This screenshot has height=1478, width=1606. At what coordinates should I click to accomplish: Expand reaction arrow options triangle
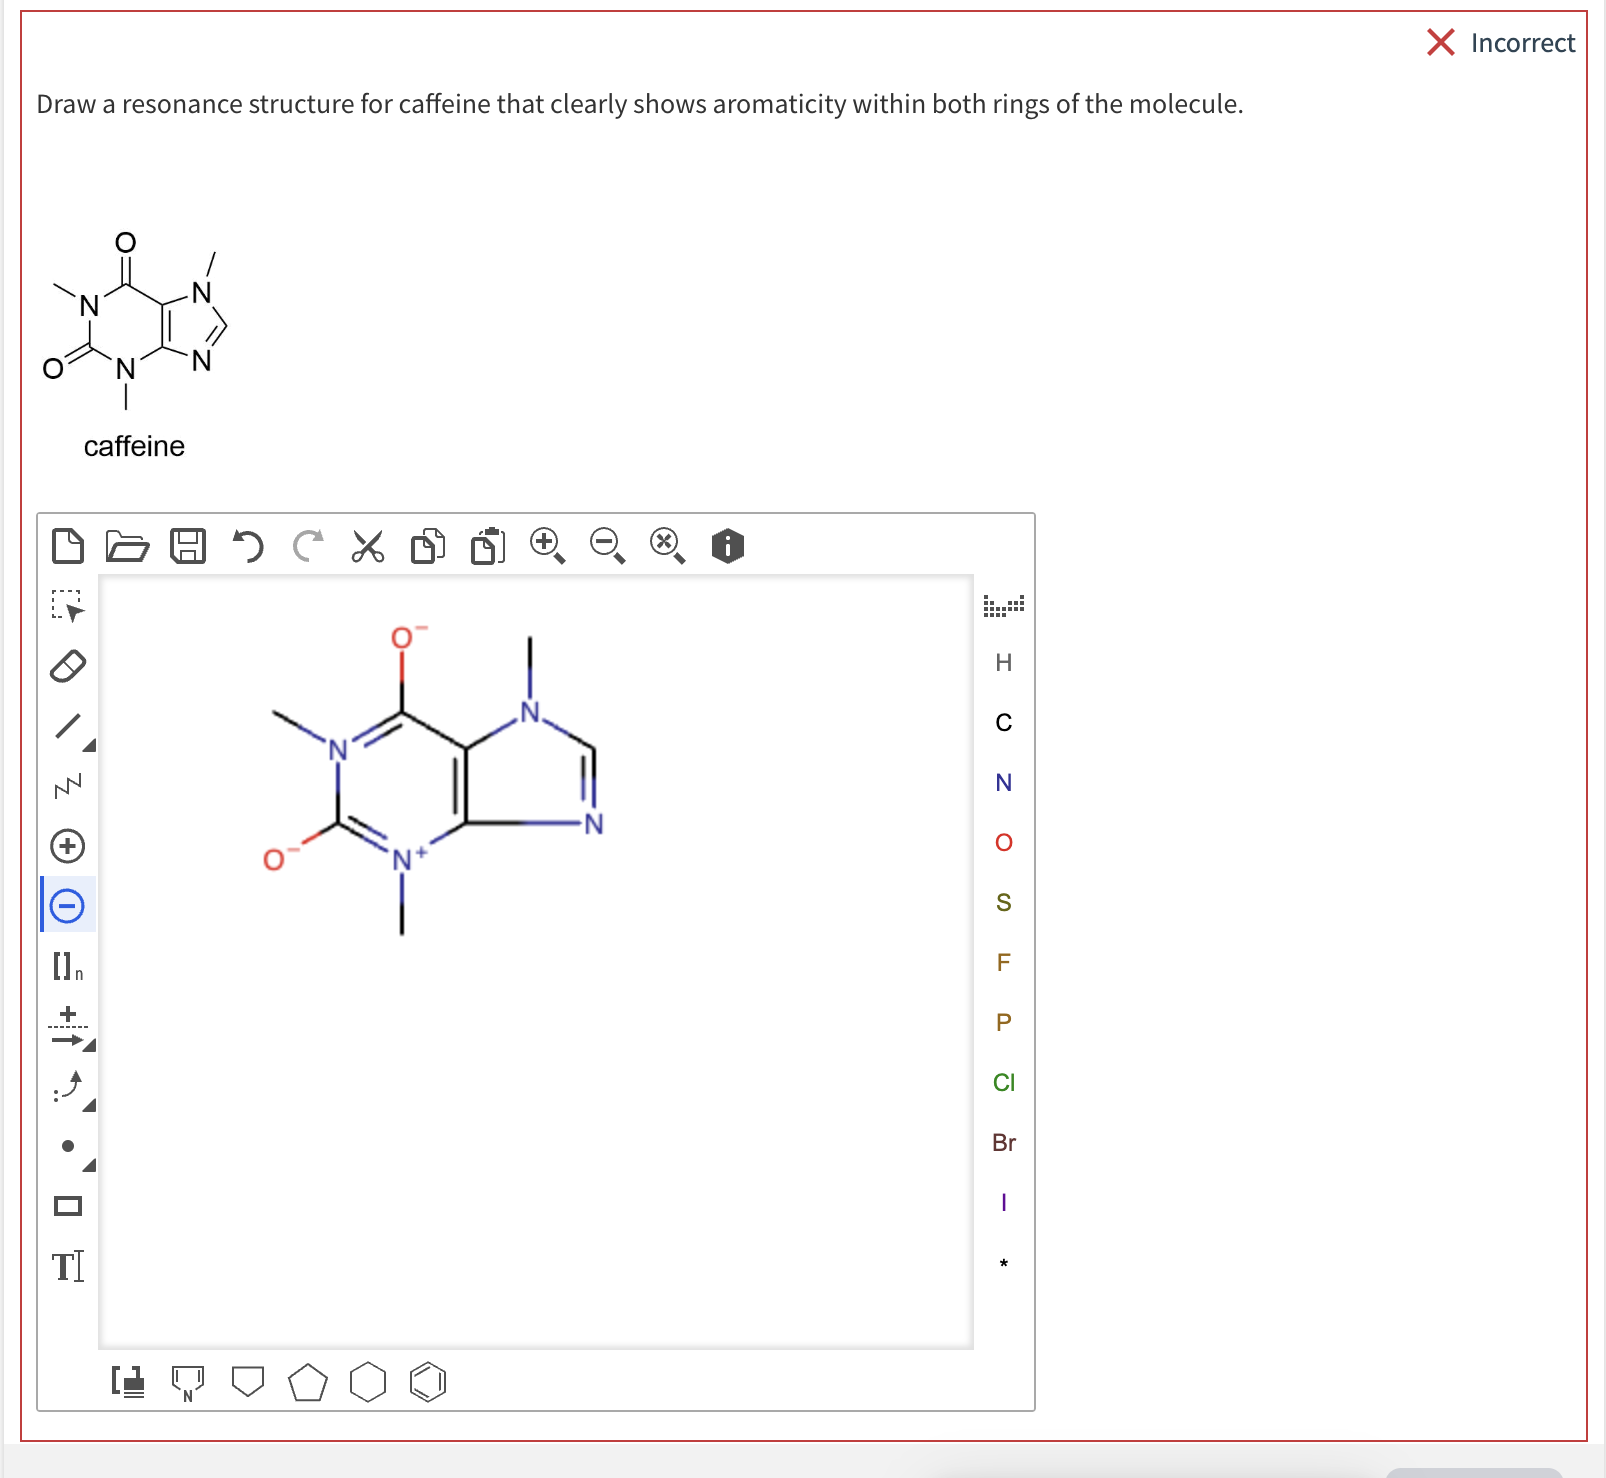pos(90,1045)
